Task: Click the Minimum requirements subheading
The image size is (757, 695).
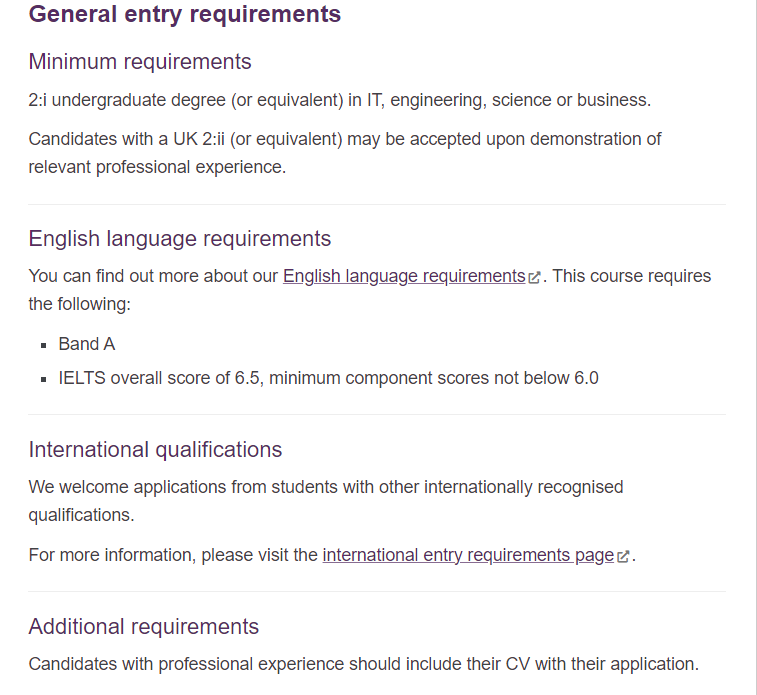Action: (140, 62)
